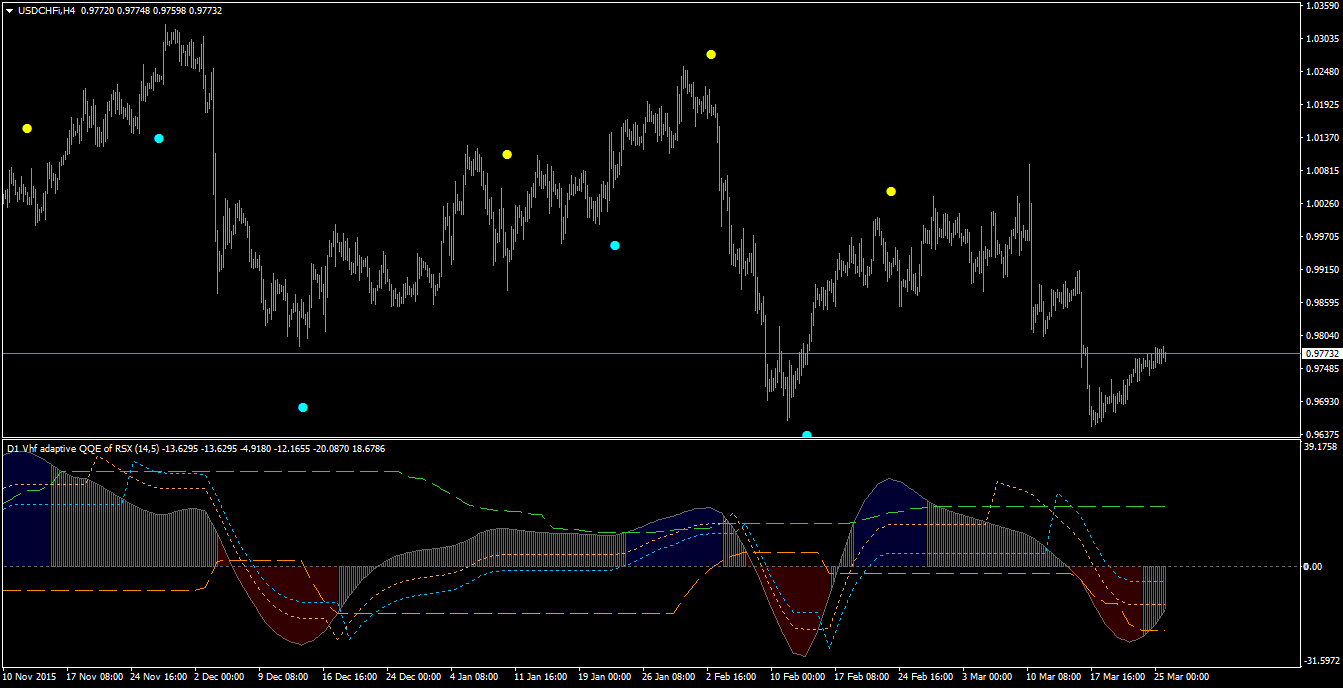The width and height of the screenshot is (1343, 688).
Task: Click the 1.01925 price axis label
Action: pos(1323,104)
